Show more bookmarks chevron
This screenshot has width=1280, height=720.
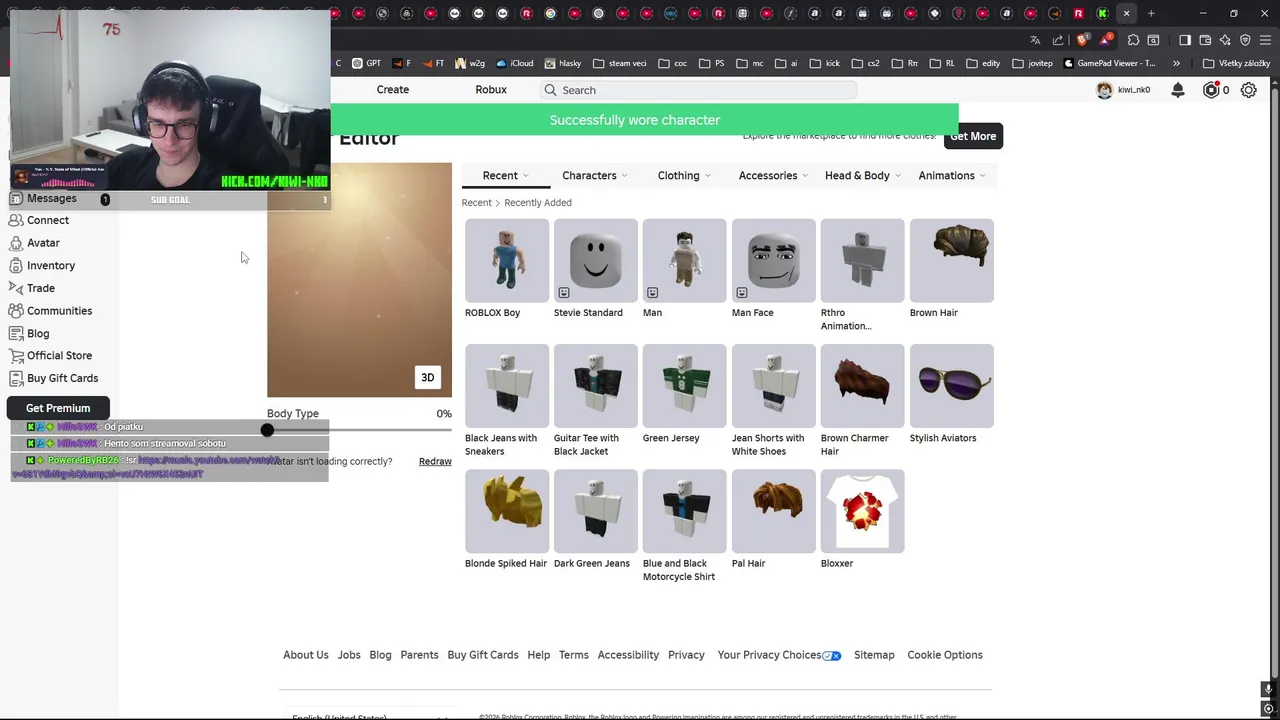pos(1176,63)
